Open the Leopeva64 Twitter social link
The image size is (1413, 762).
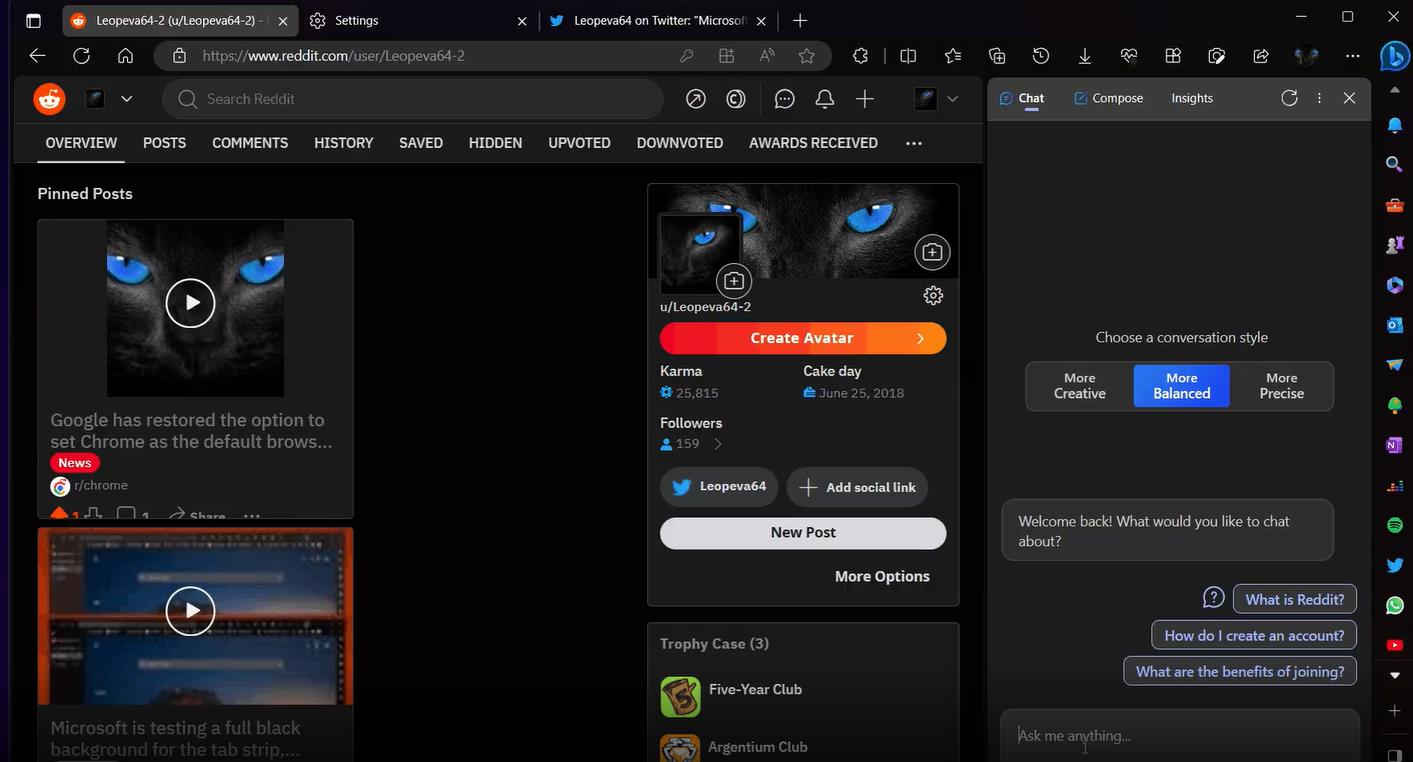719,487
